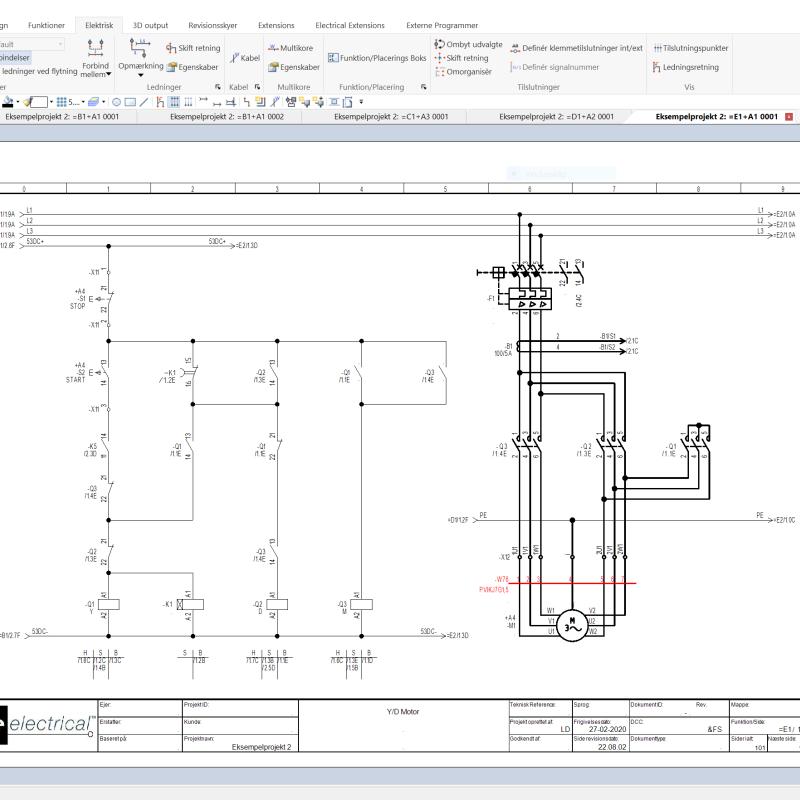800x800 pixels.
Task: Open the fill color dropdown arrow
Action: pos(18,102)
